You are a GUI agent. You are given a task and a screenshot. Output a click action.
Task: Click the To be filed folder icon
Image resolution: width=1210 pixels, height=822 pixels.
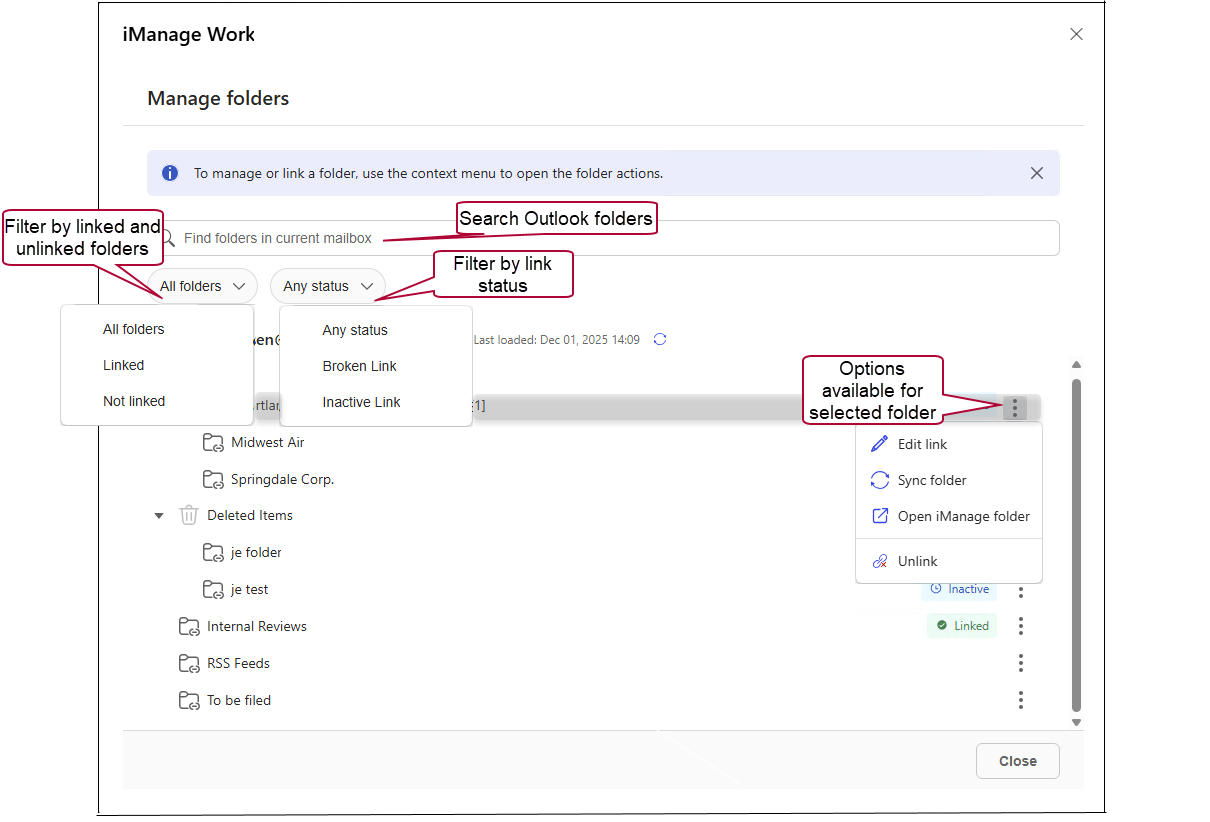[189, 700]
